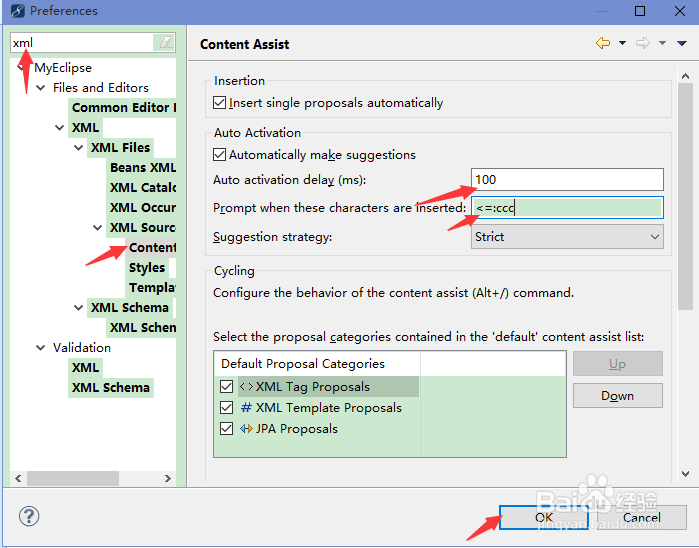This screenshot has width=699, height=548.
Task: Select the MyEclipse root tree item
Action: coord(63,68)
